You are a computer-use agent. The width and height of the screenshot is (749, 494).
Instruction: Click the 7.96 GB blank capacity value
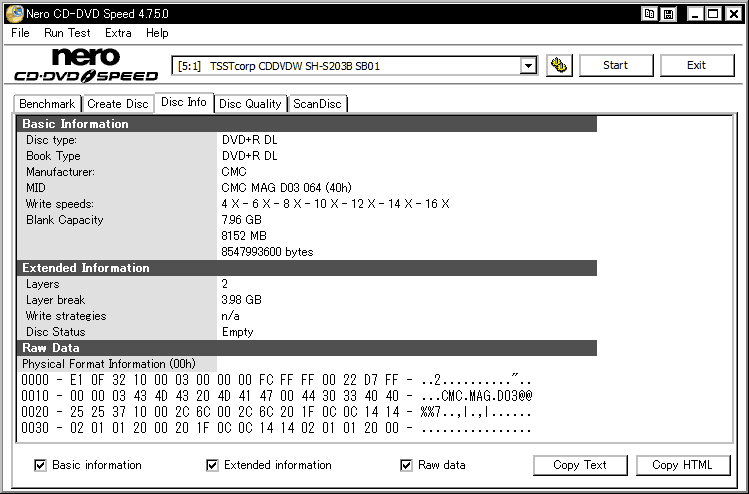point(241,220)
